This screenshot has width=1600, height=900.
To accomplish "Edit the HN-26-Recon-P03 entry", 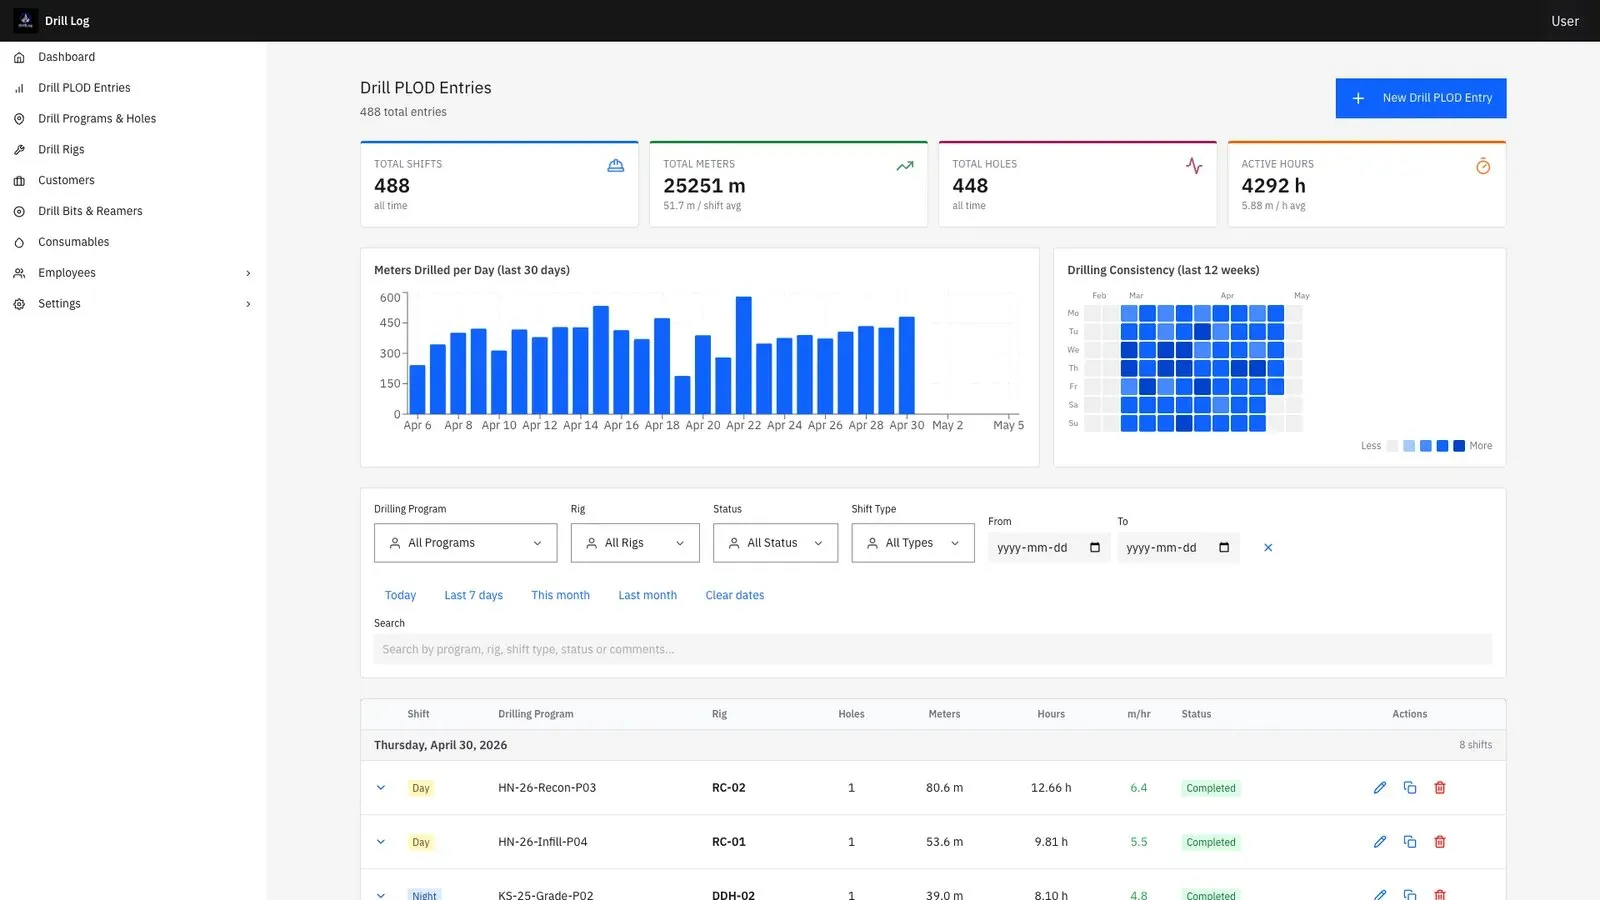I will 1380,788.
